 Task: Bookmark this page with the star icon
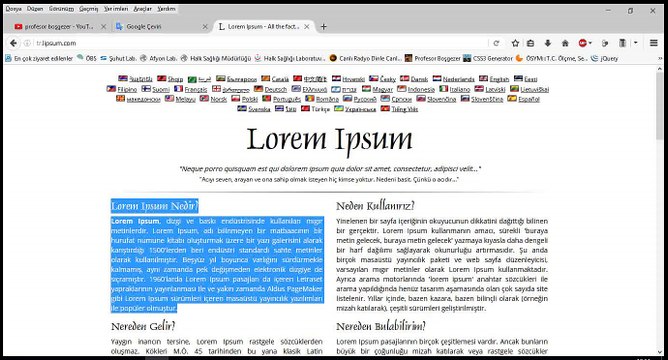tap(515, 43)
